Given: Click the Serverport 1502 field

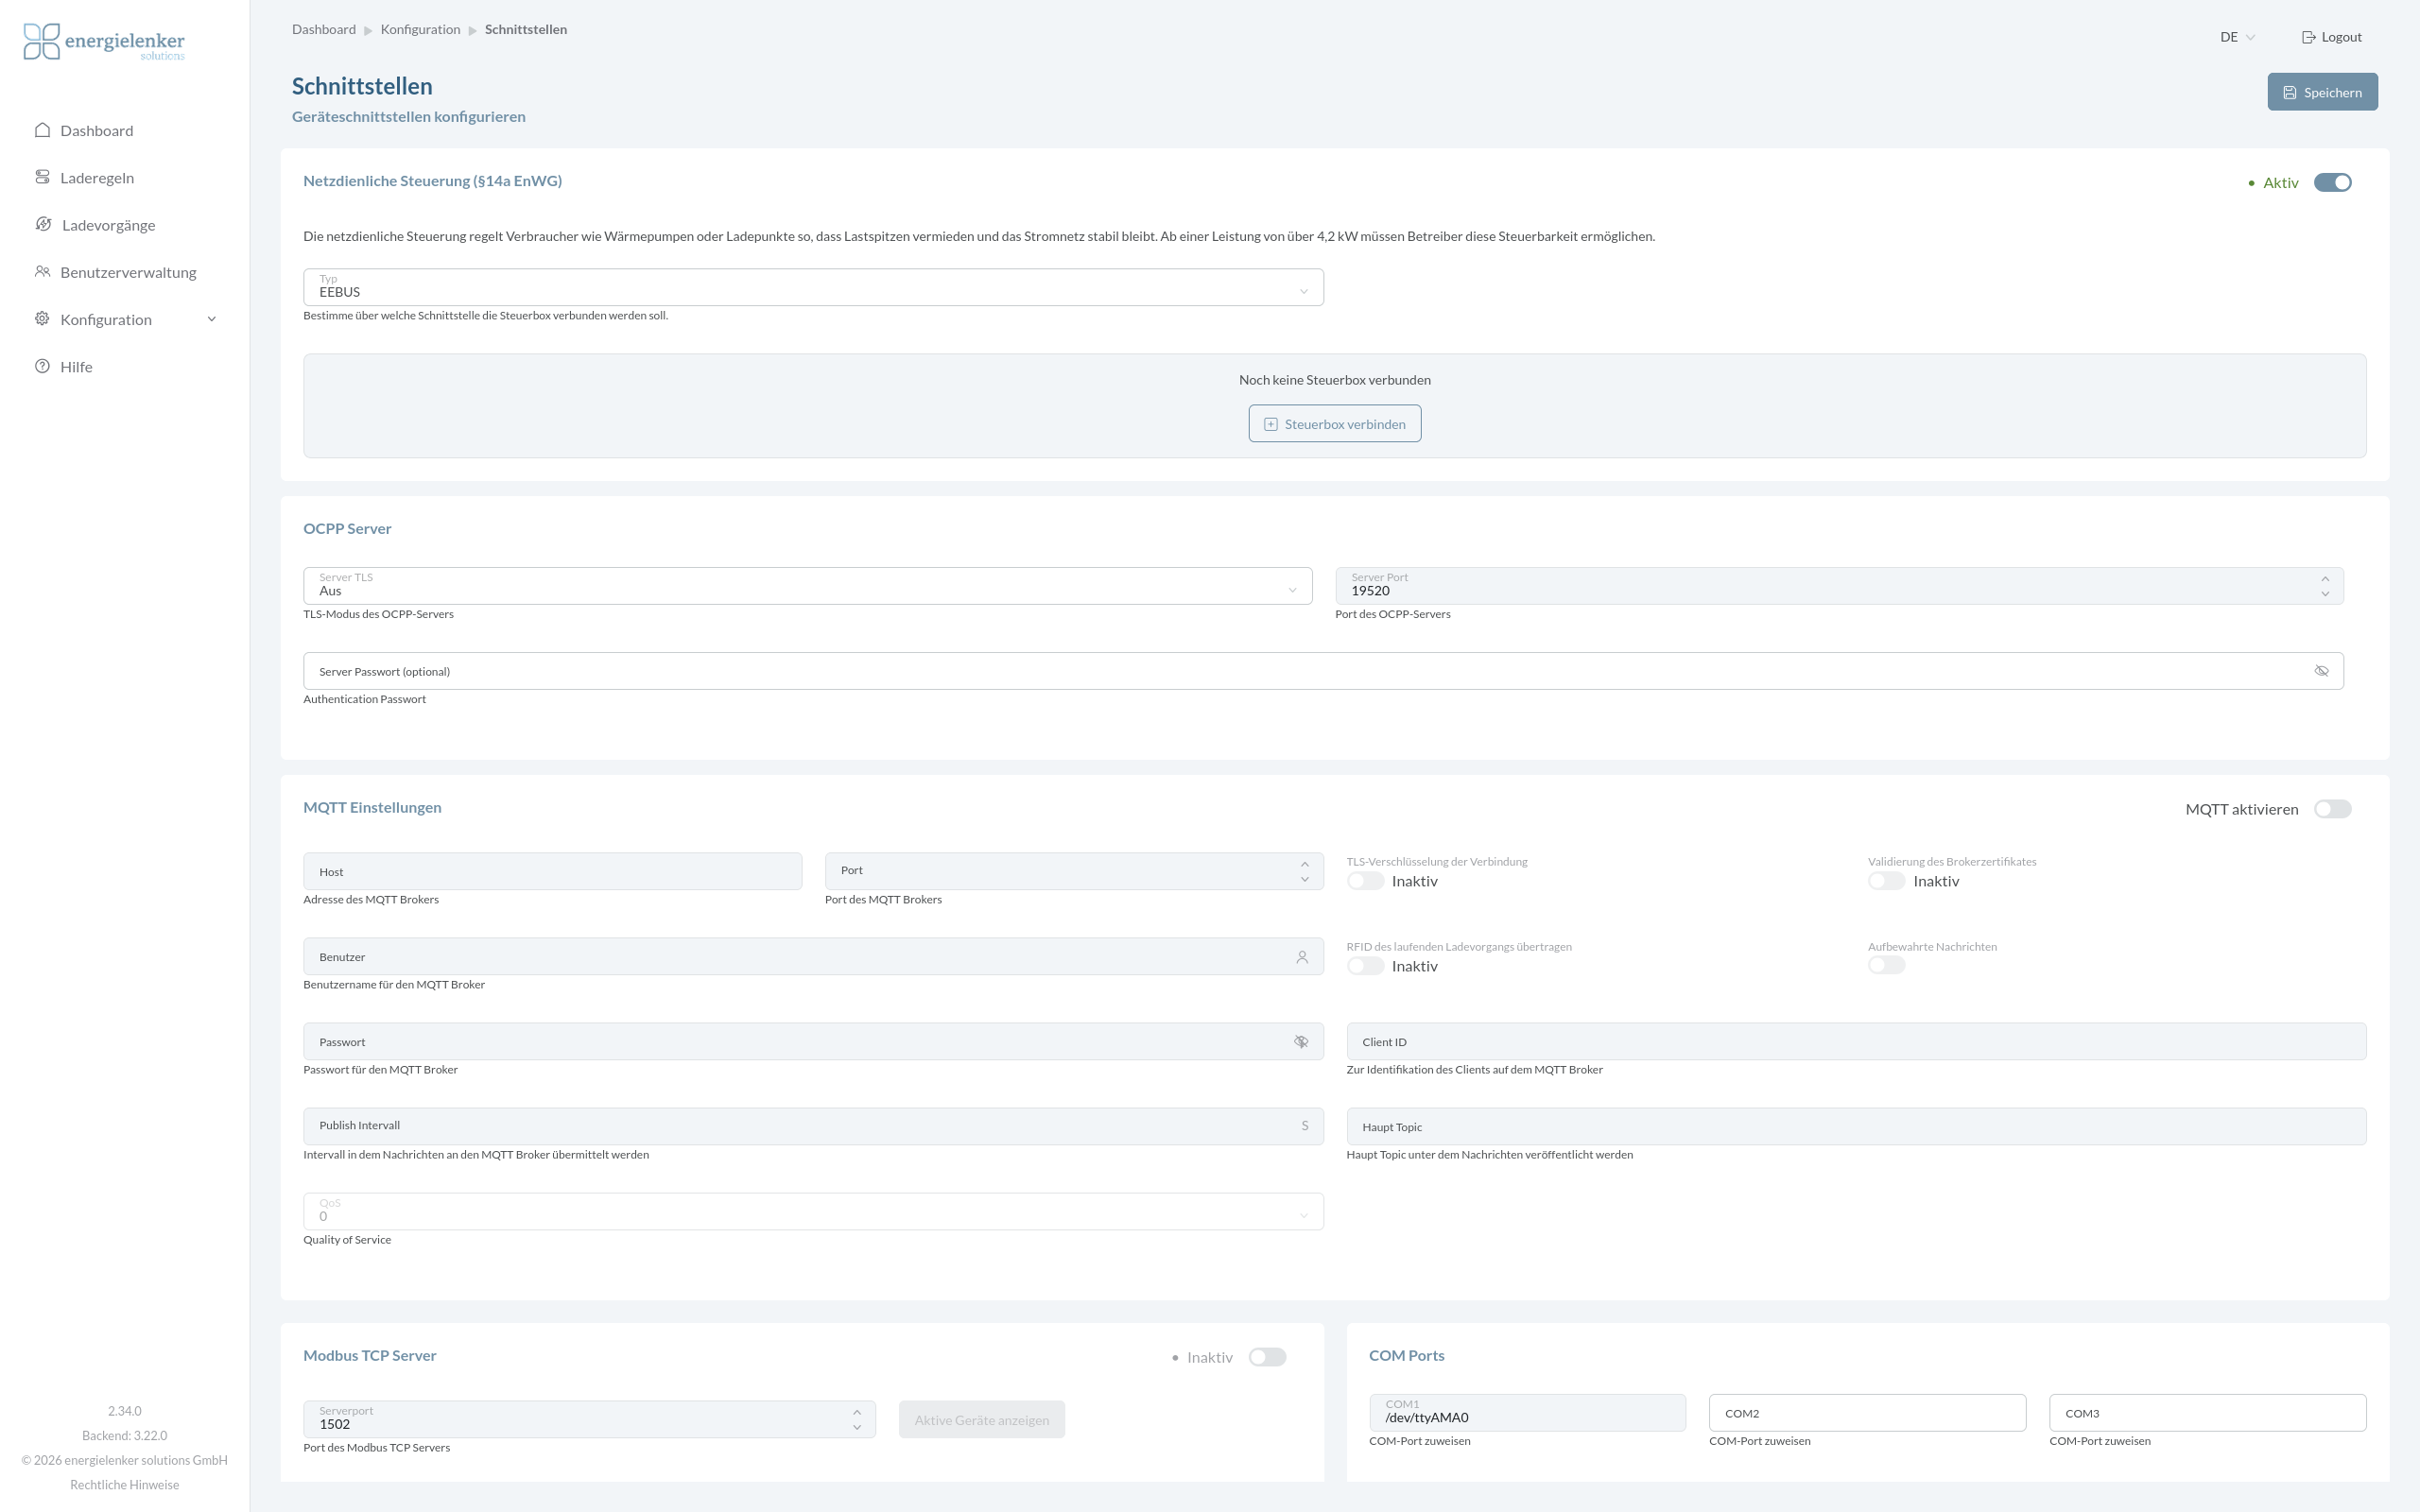Looking at the screenshot, I should point(589,1420).
